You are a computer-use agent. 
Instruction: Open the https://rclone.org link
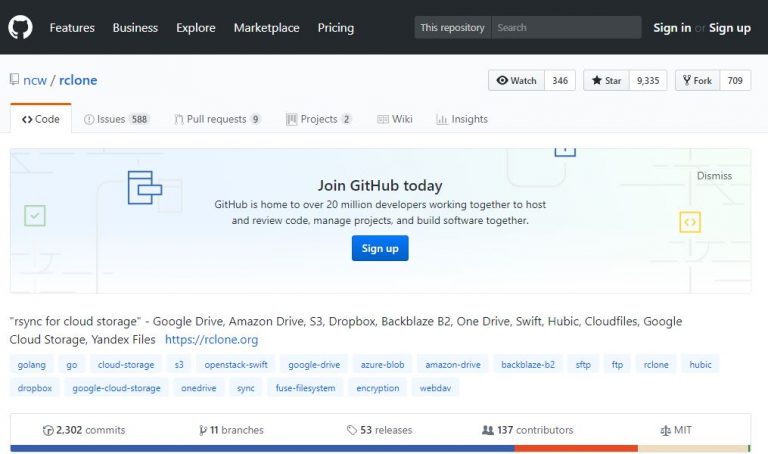(x=211, y=339)
